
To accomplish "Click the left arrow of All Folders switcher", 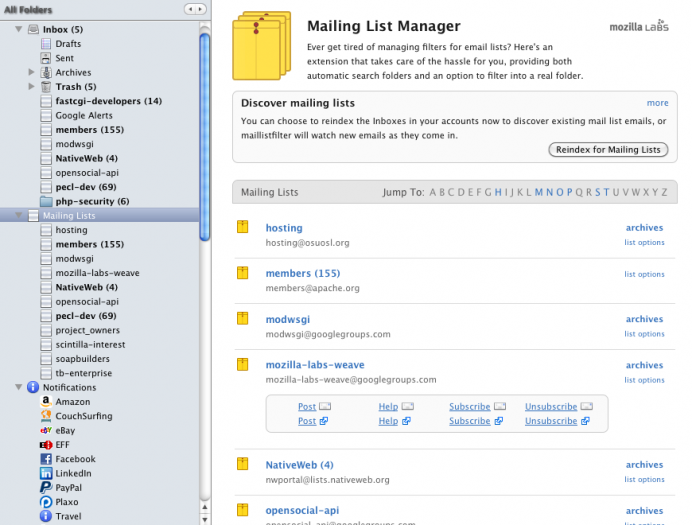I will (190, 9).
